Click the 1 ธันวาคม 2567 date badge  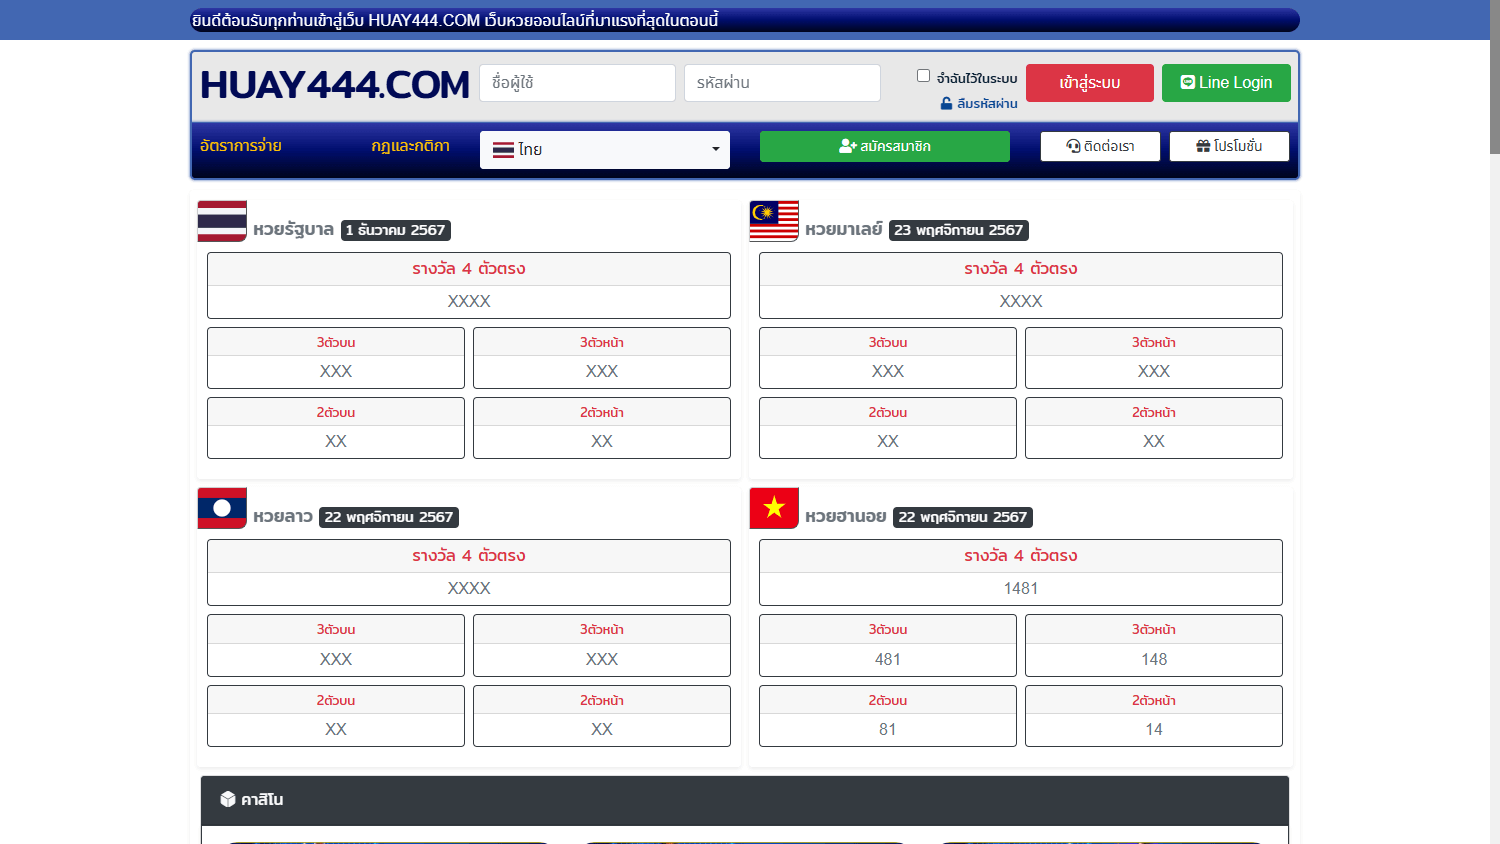click(x=395, y=230)
